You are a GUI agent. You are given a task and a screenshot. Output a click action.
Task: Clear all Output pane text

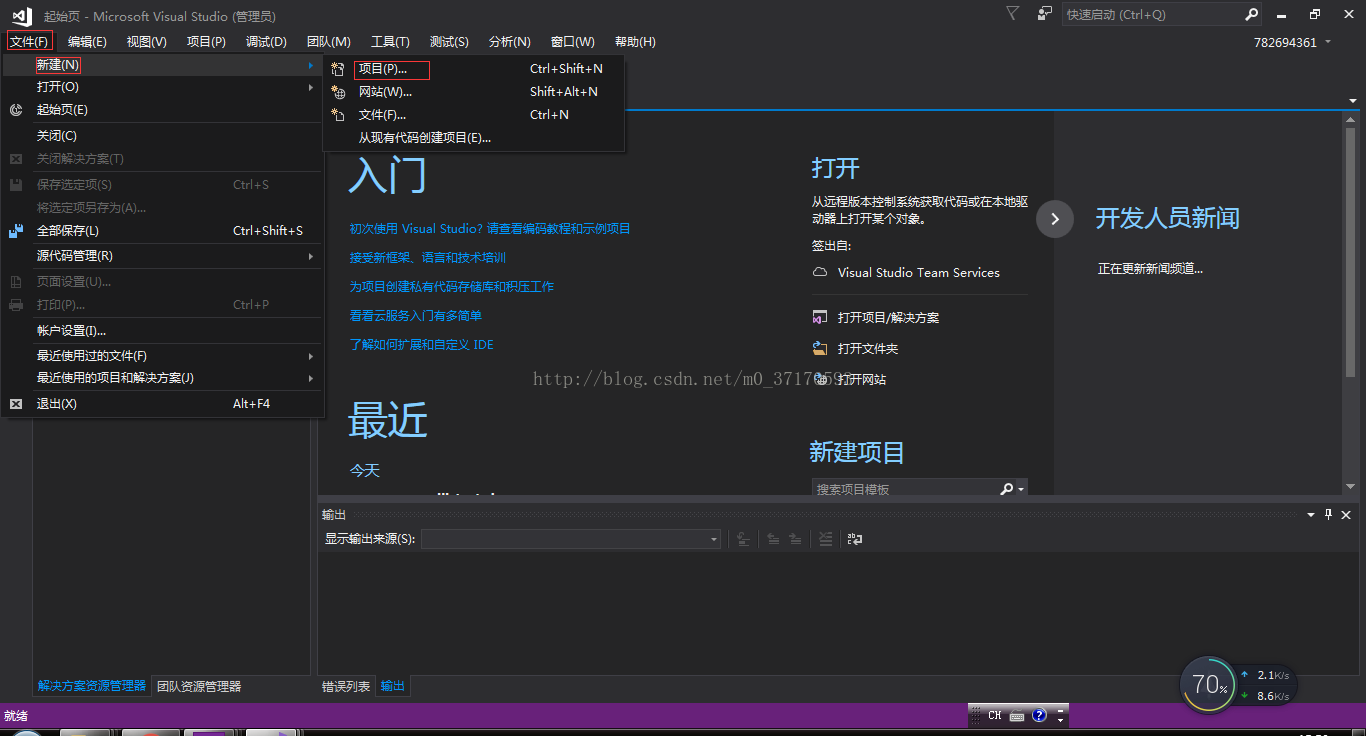click(x=825, y=539)
